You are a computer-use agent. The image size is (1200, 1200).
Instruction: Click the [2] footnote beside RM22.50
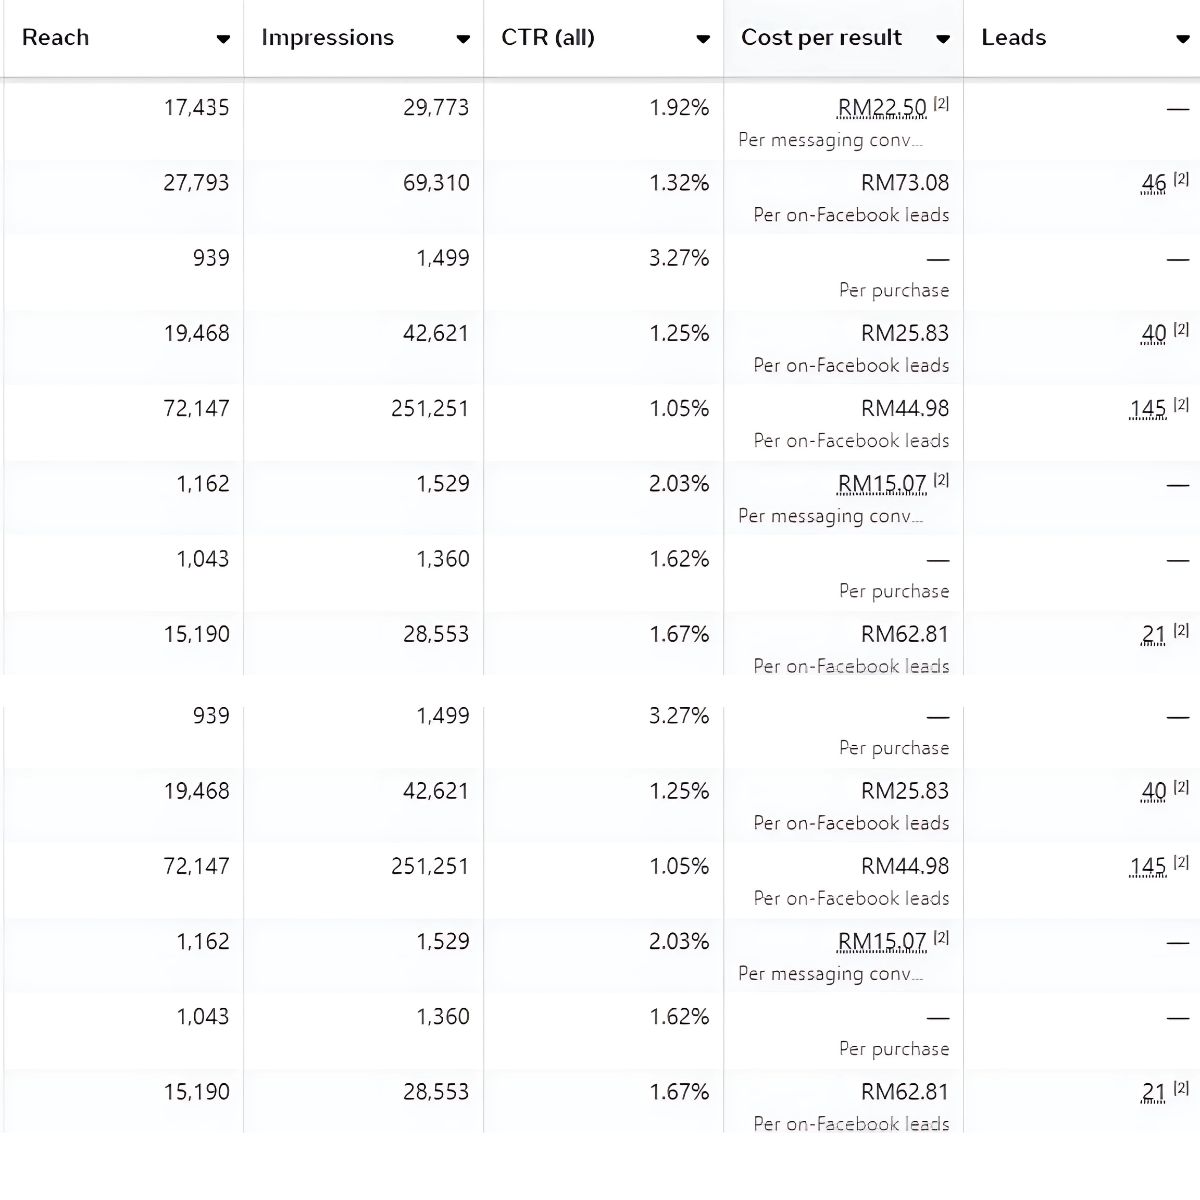(941, 103)
